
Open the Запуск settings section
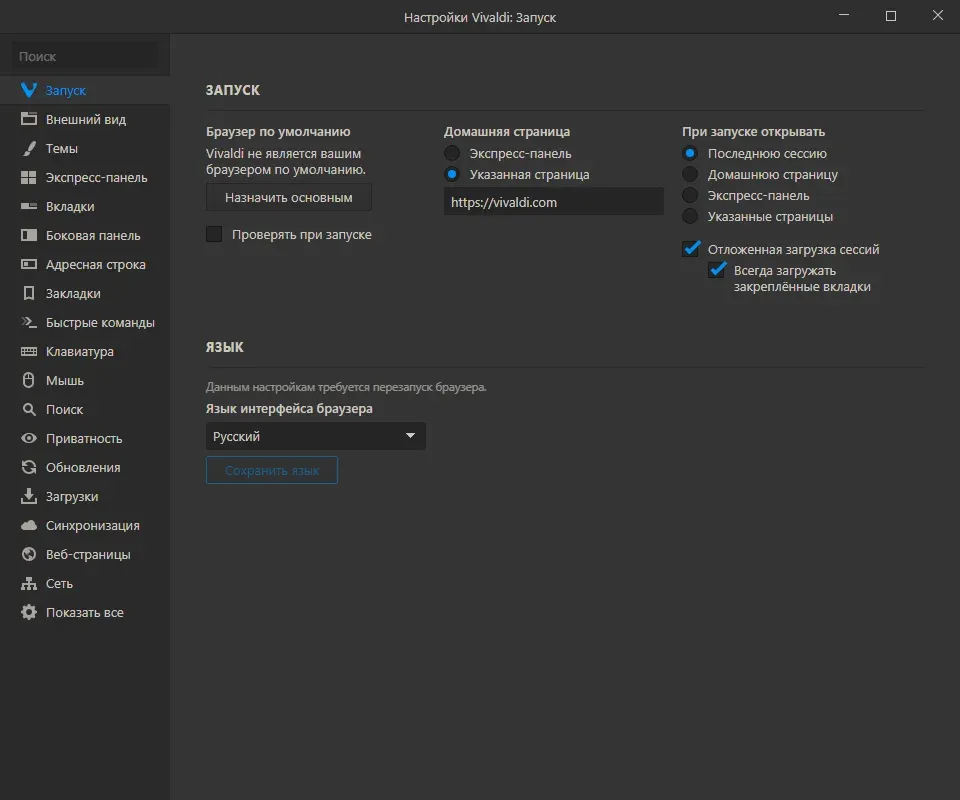84,91
